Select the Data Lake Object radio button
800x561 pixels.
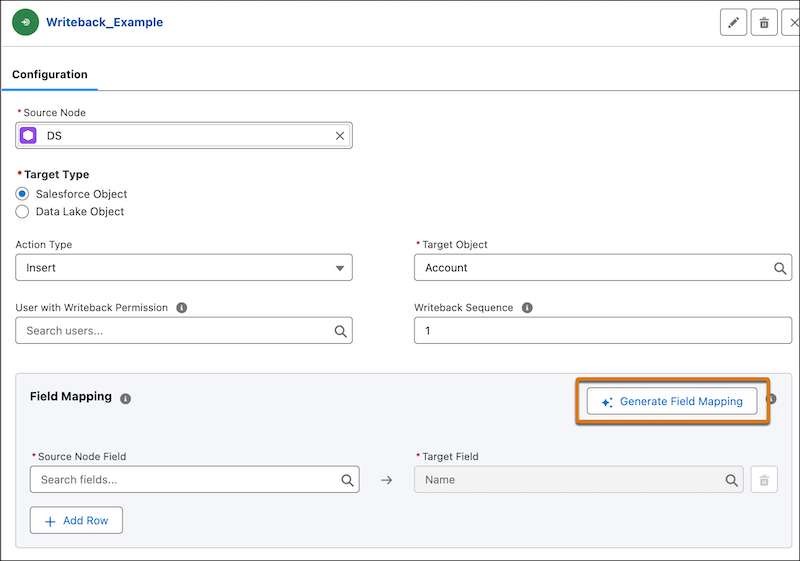tap(22, 212)
